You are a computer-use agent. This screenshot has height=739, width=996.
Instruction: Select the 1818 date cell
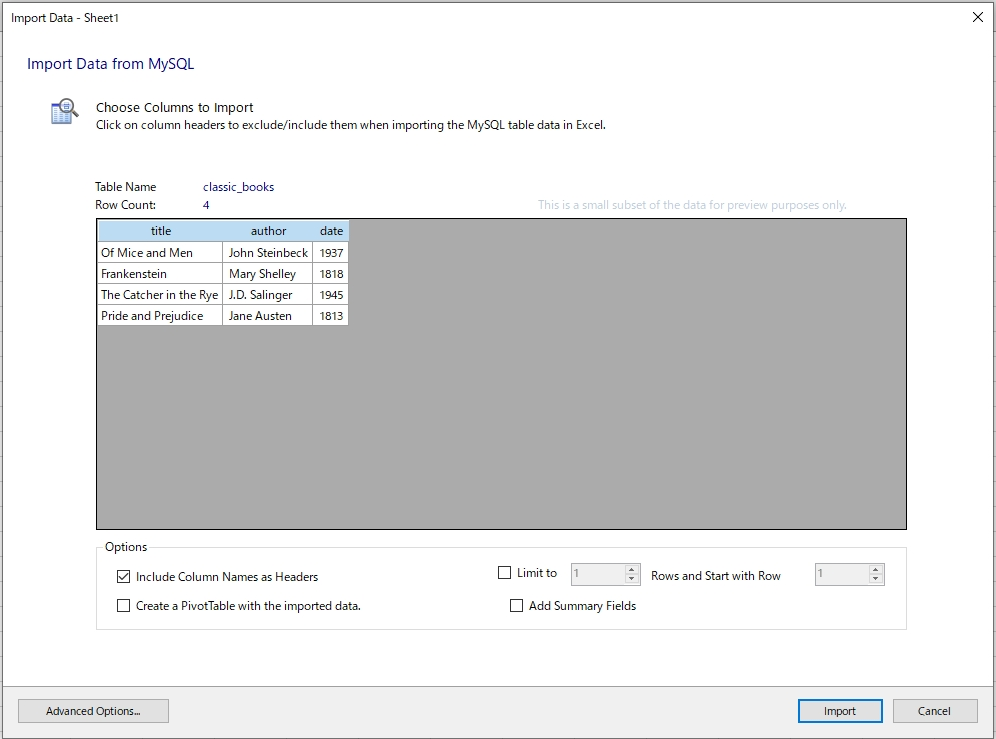[331, 274]
